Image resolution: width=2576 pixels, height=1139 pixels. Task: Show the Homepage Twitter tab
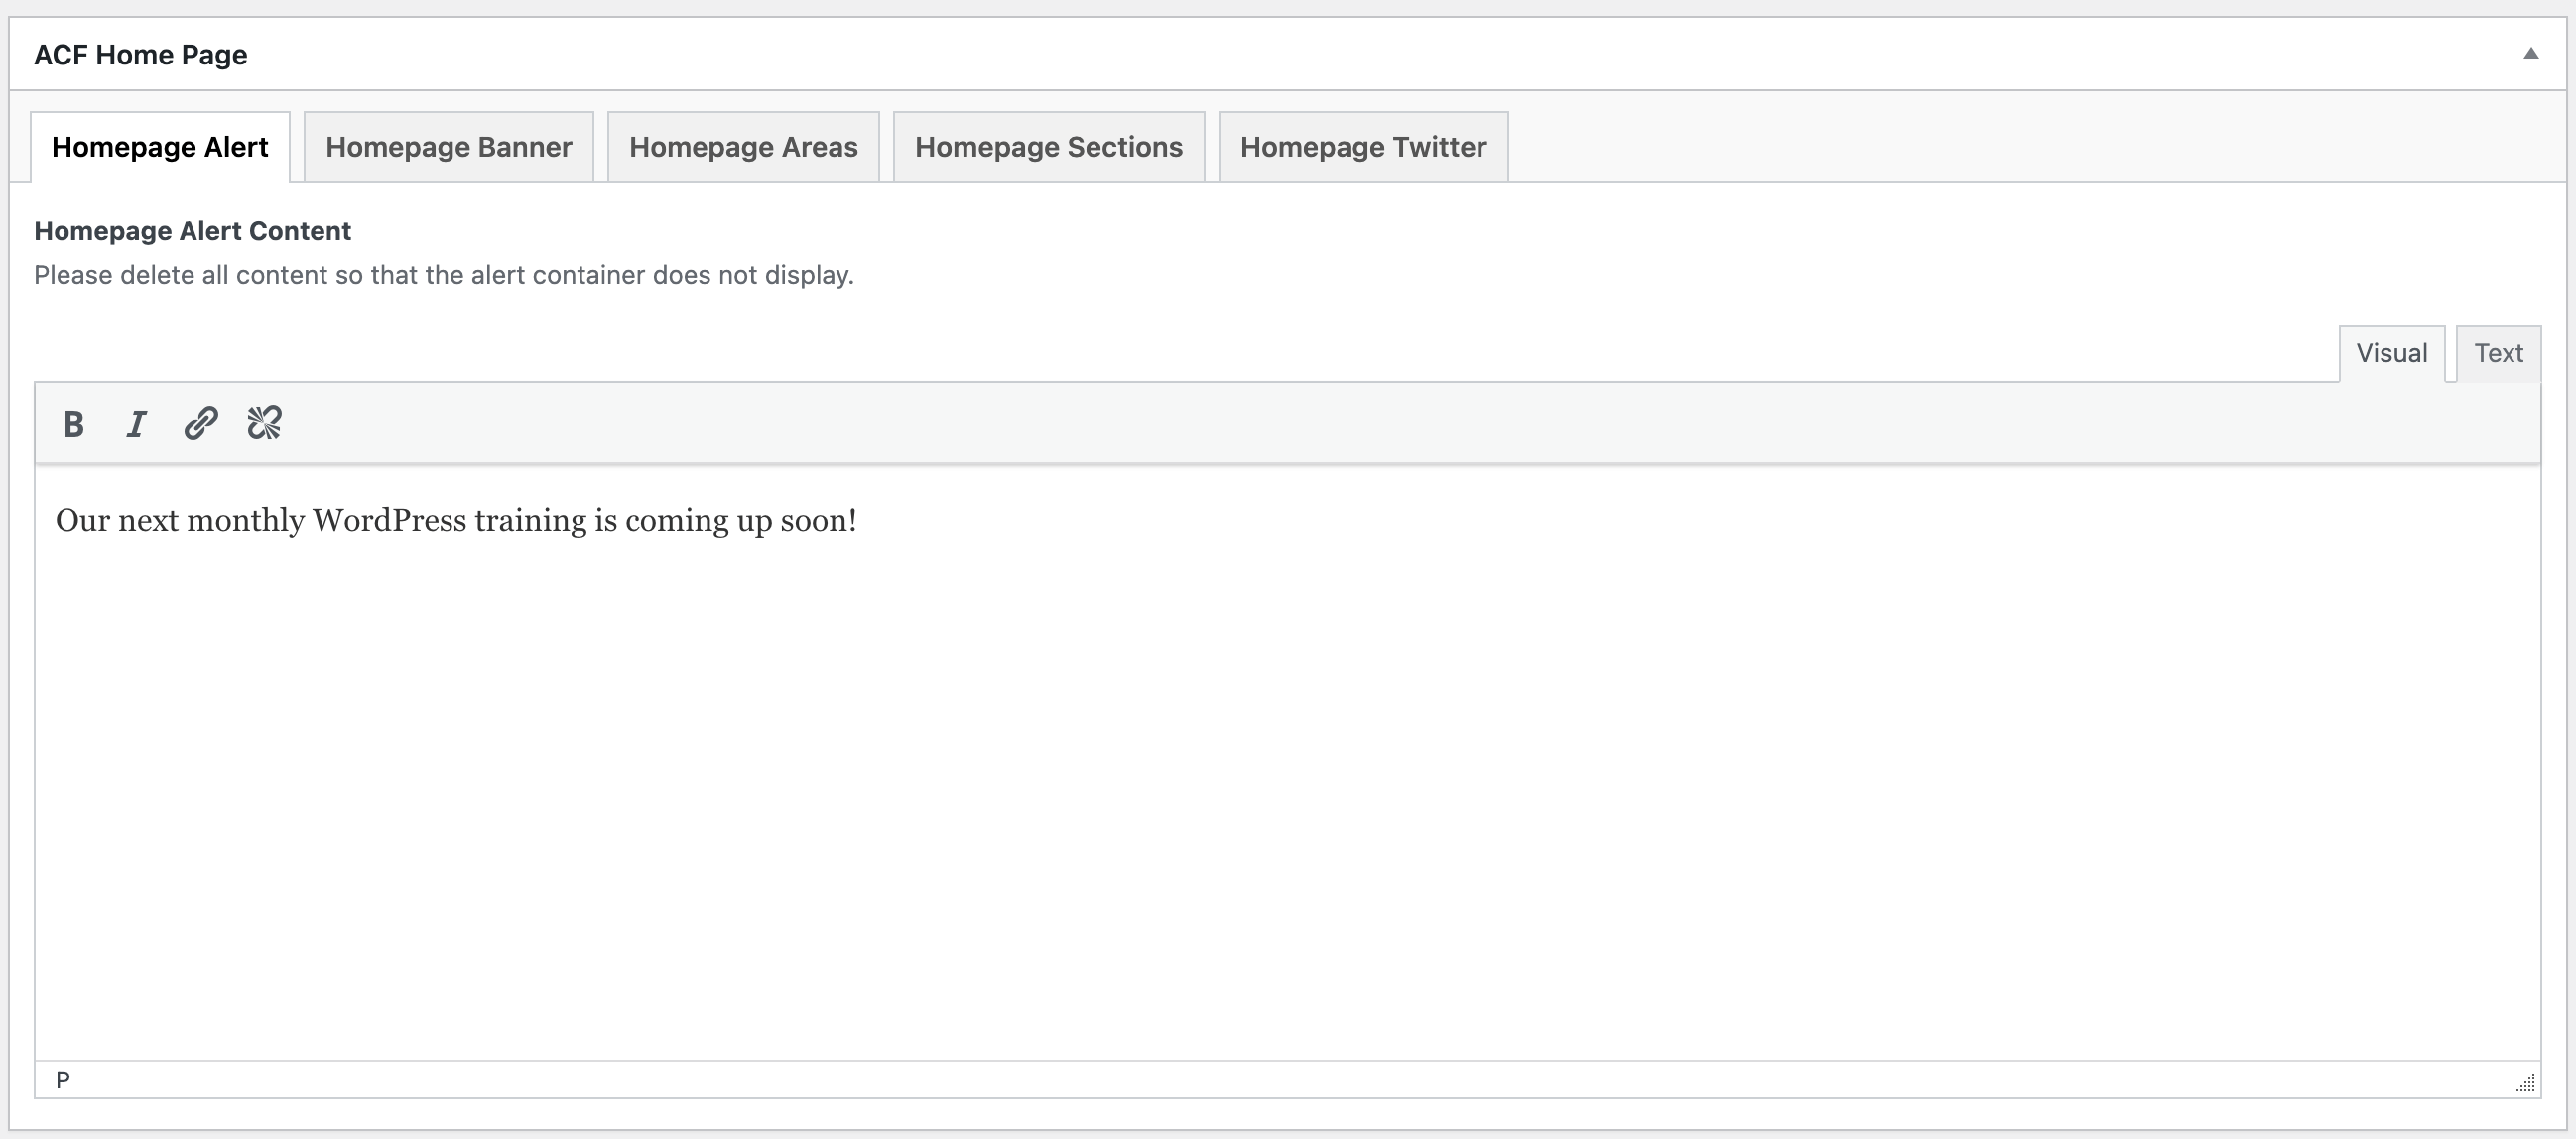(1363, 147)
